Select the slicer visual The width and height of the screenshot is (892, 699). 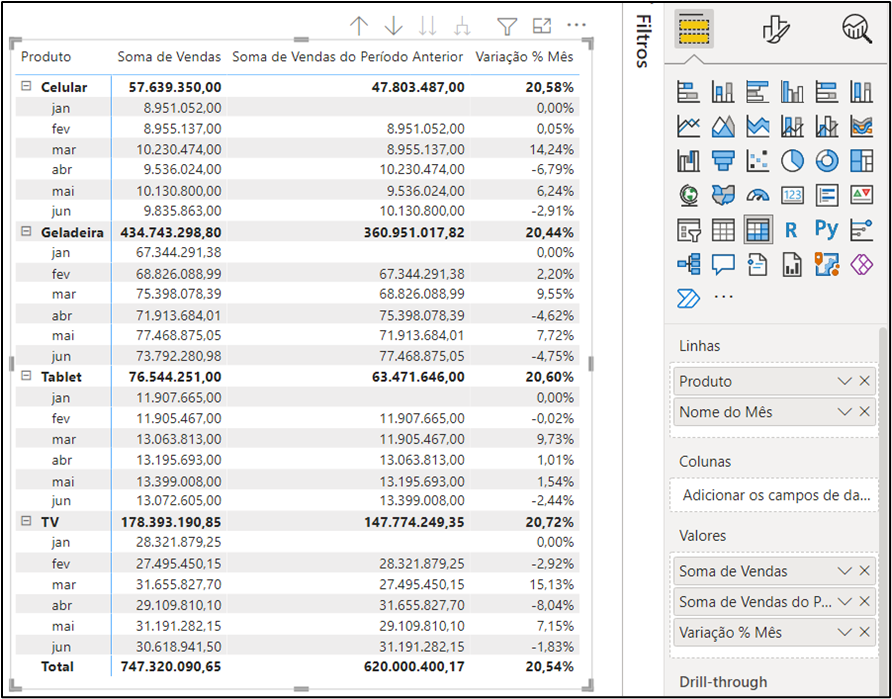[x=688, y=230]
